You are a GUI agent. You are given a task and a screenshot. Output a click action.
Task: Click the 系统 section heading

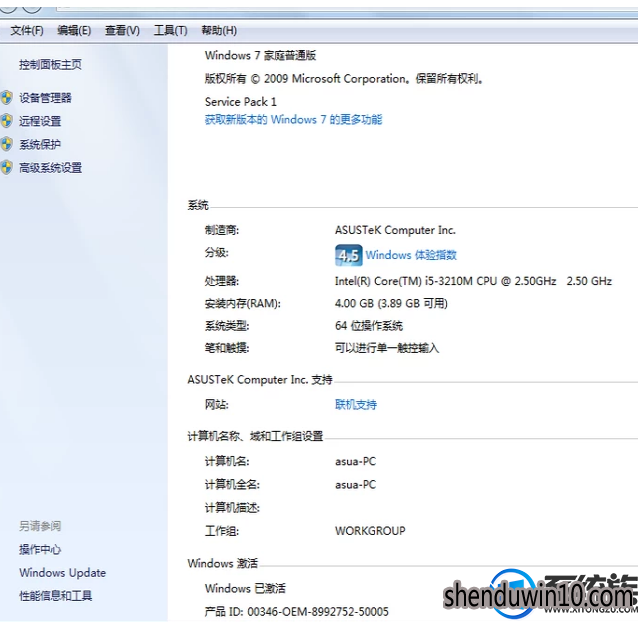point(198,205)
